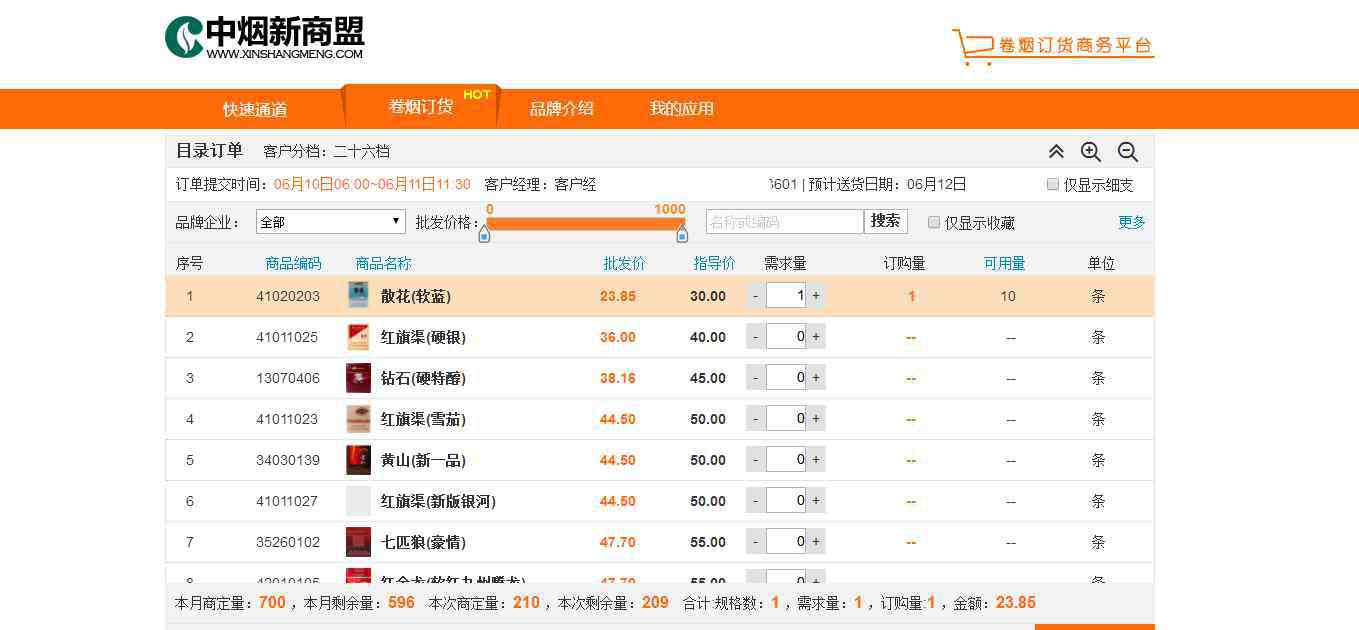Viewport: 1359px width, 630px height.
Task: Decrease quantity for 红旗渠(硬银)
Action: point(756,337)
